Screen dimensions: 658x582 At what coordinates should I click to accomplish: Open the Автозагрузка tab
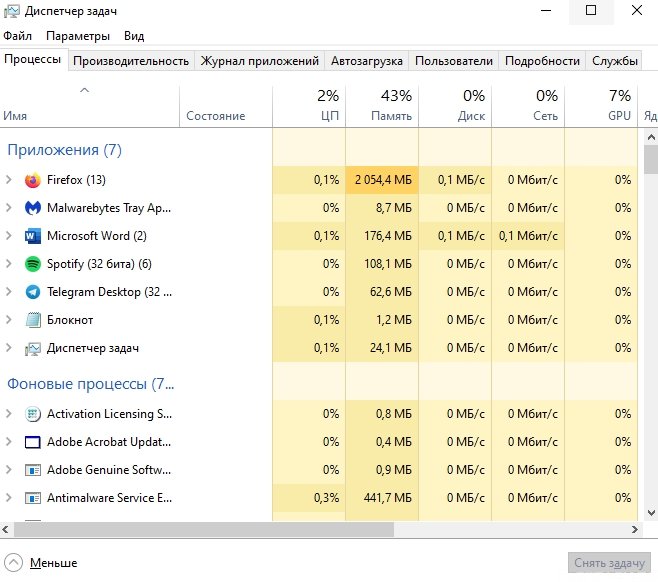pyautogui.click(x=367, y=61)
